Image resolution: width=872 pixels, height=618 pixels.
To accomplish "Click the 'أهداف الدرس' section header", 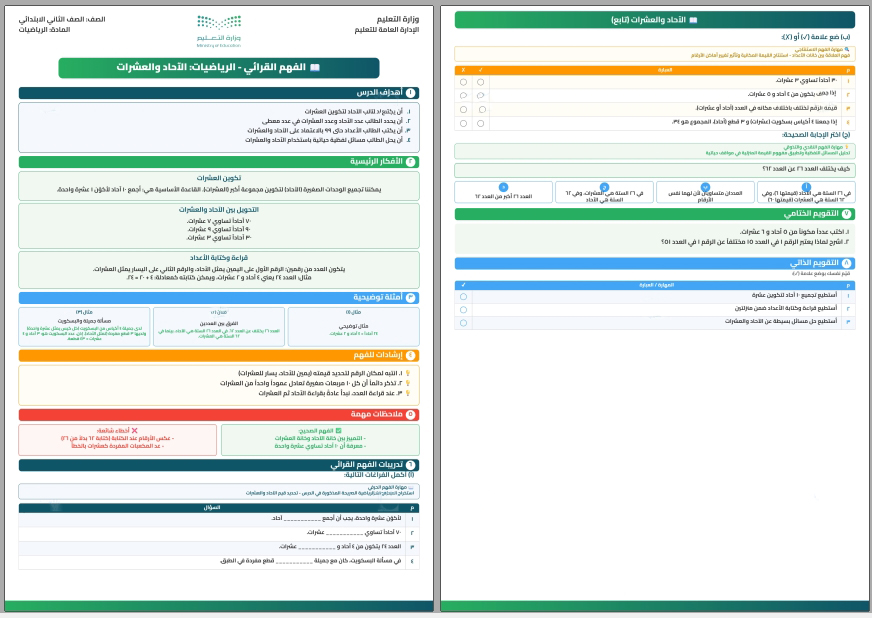I will click(219, 93).
